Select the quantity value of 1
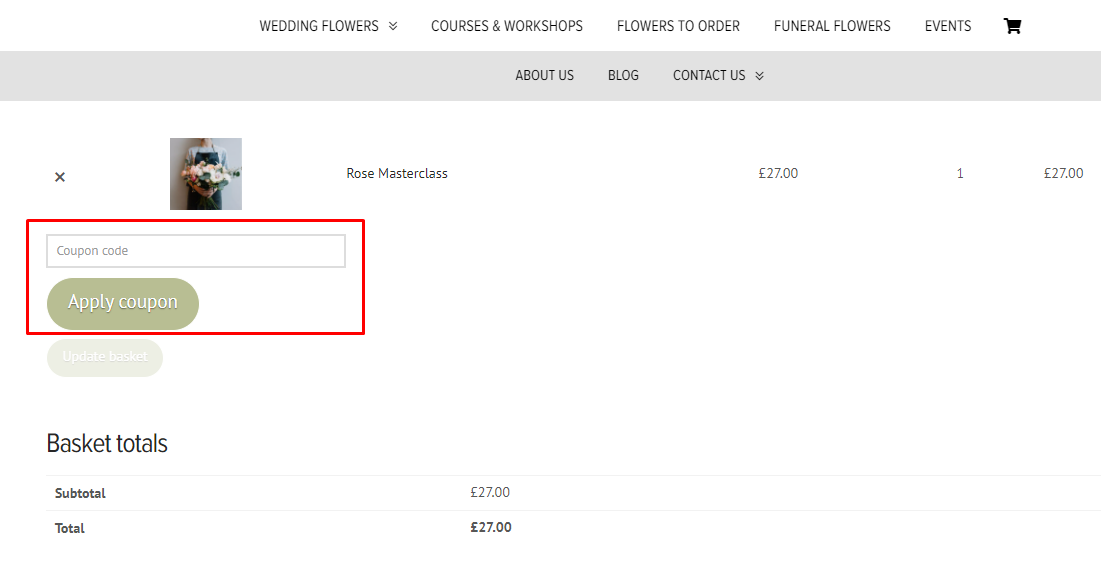This screenshot has height=579, width=1101. click(x=959, y=173)
